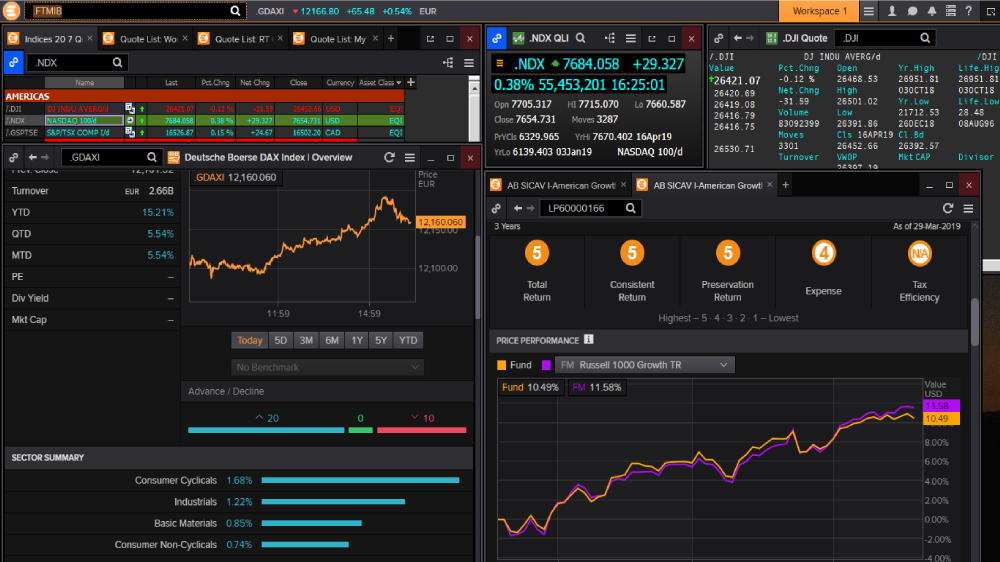The height and width of the screenshot is (562, 1000).
Task: Select the 5D chart range
Action: pyautogui.click(x=281, y=341)
